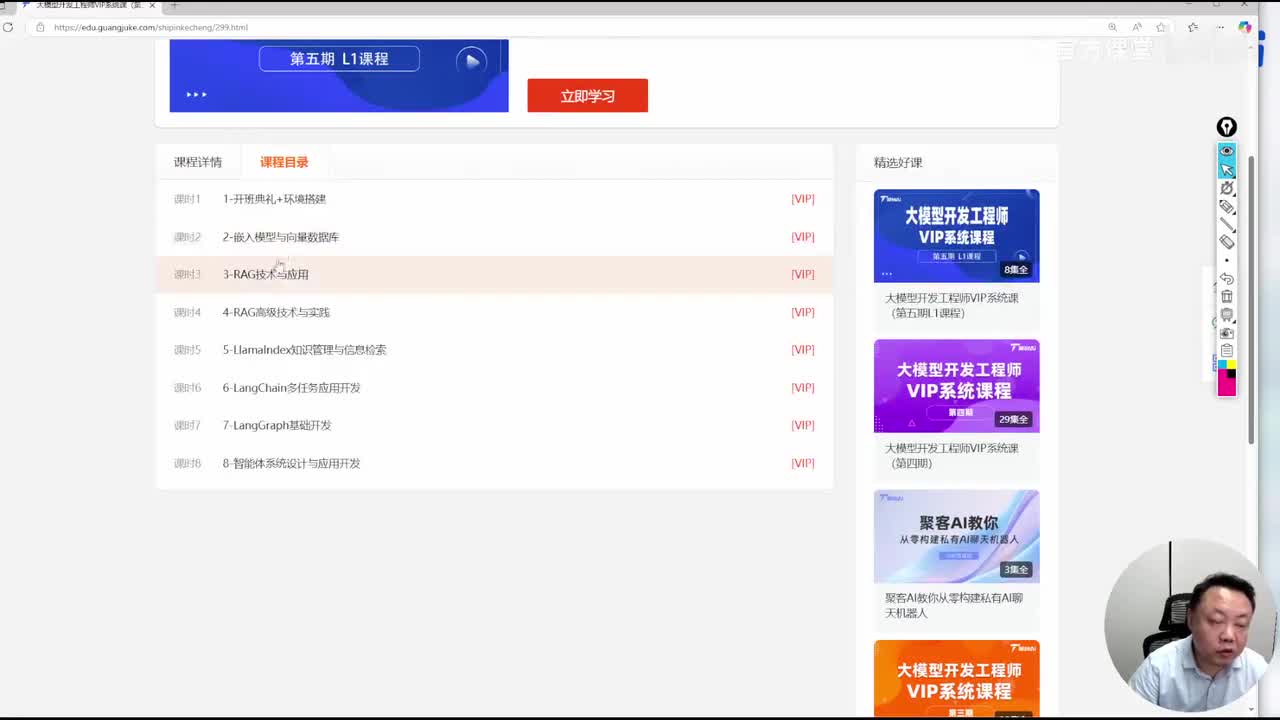The image size is (1280, 720).
Task: Open the 聚客AI教你 course thumbnail
Action: [956, 536]
